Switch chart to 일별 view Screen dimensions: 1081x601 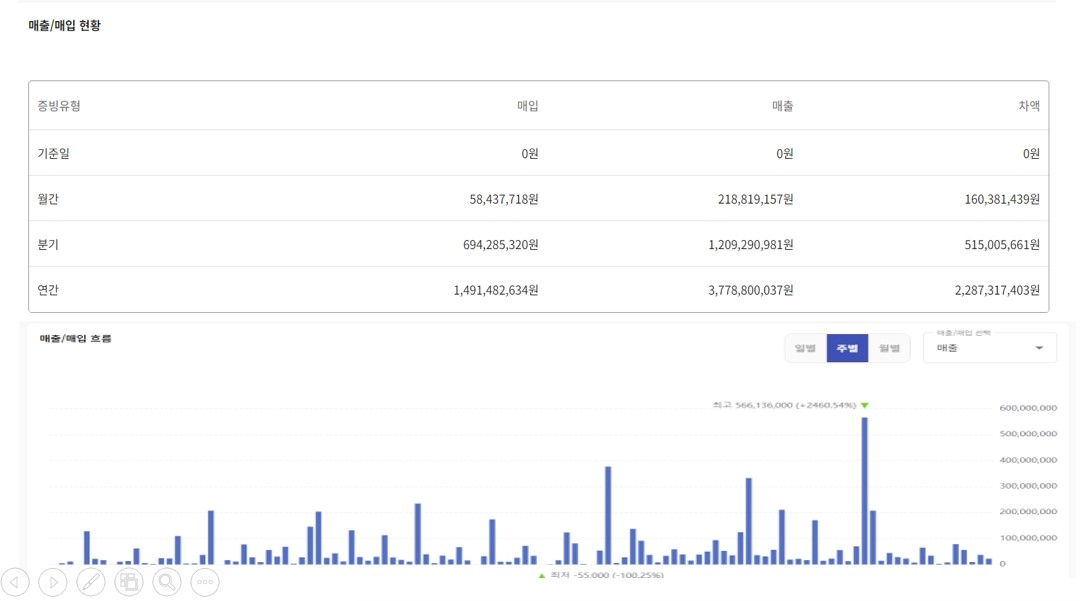pos(805,348)
